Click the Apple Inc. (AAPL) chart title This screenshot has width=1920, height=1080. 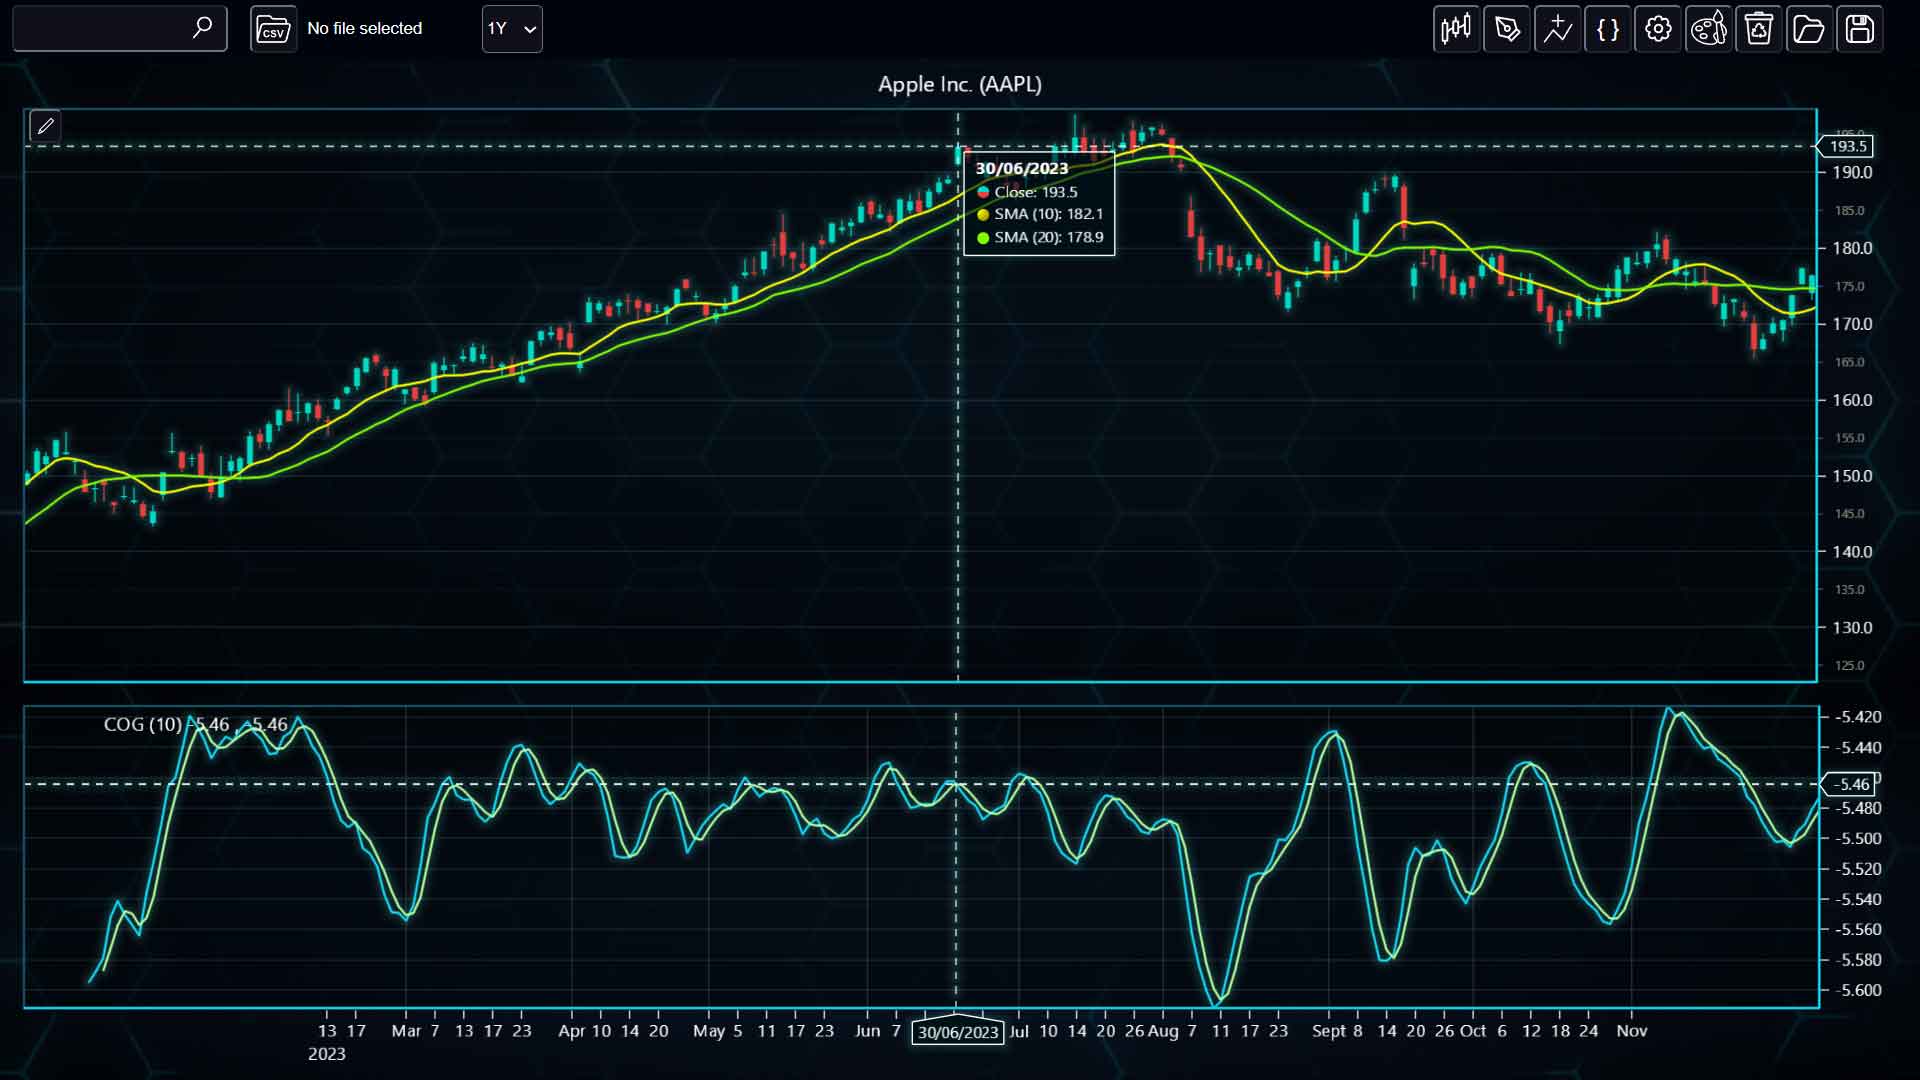(959, 85)
